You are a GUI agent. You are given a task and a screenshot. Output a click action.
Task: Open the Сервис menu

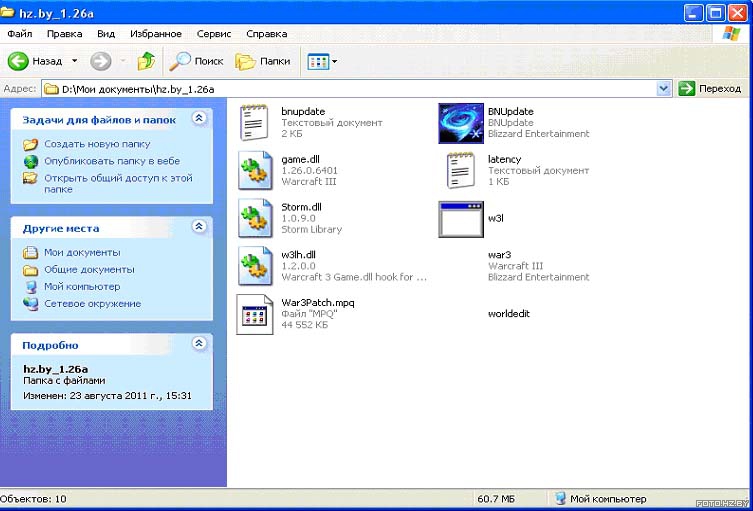[x=214, y=34]
